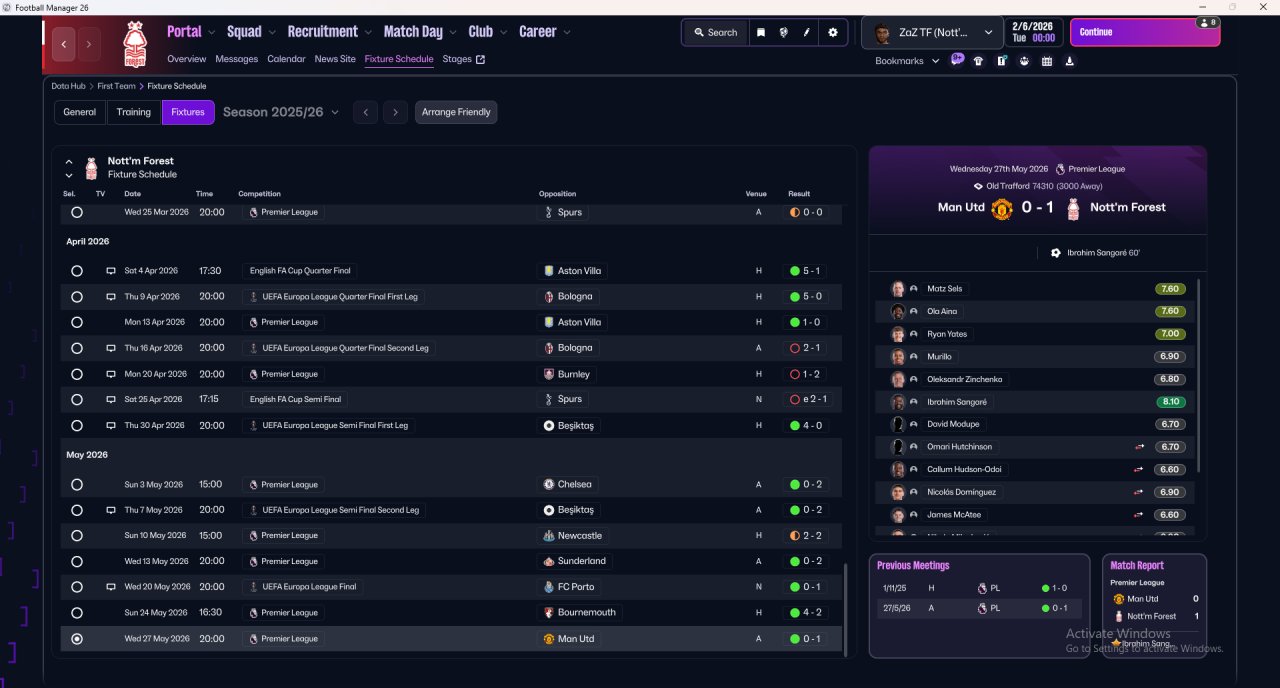Click the back navigation arrow
This screenshot has width=1280, height=688.
click(64, 44)
